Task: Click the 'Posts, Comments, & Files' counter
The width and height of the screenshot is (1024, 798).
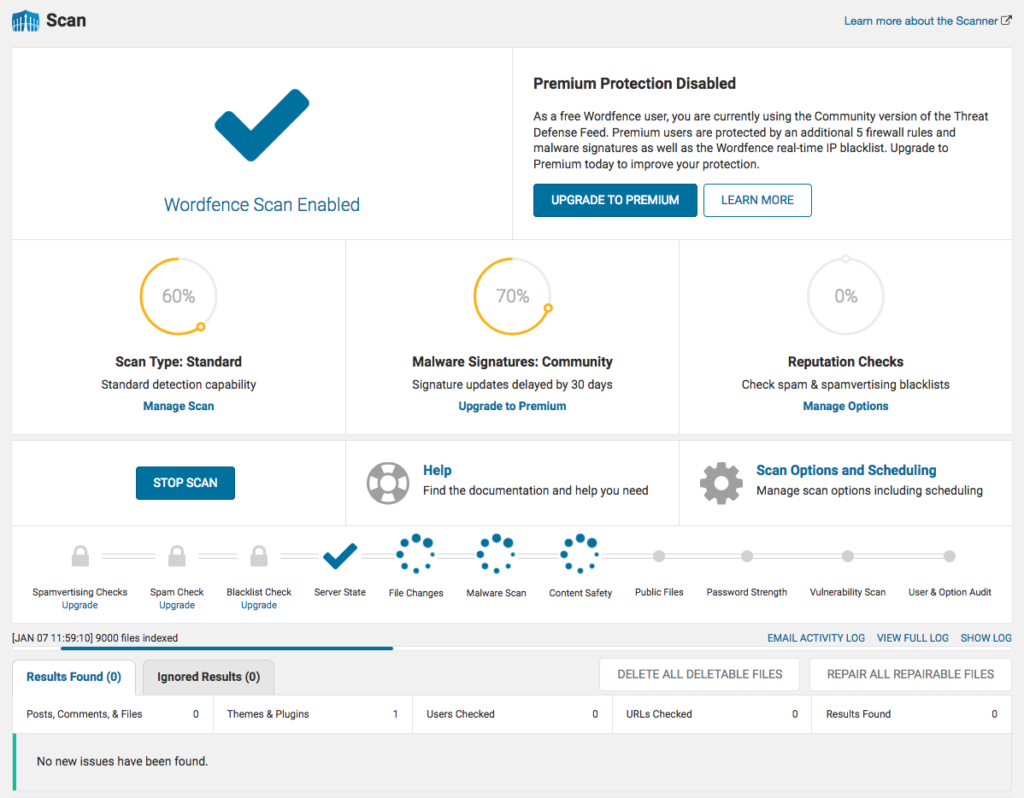Action: pos(113,714)
